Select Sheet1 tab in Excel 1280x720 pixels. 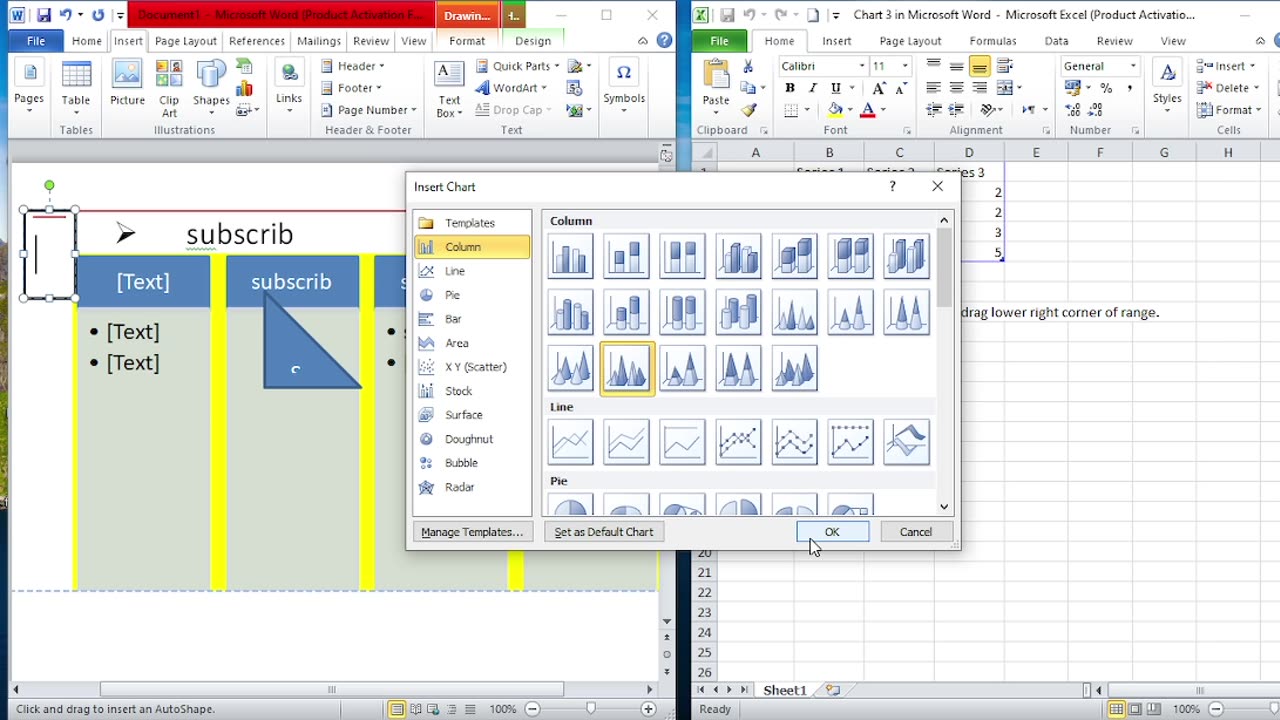click(x=785, y=690)
